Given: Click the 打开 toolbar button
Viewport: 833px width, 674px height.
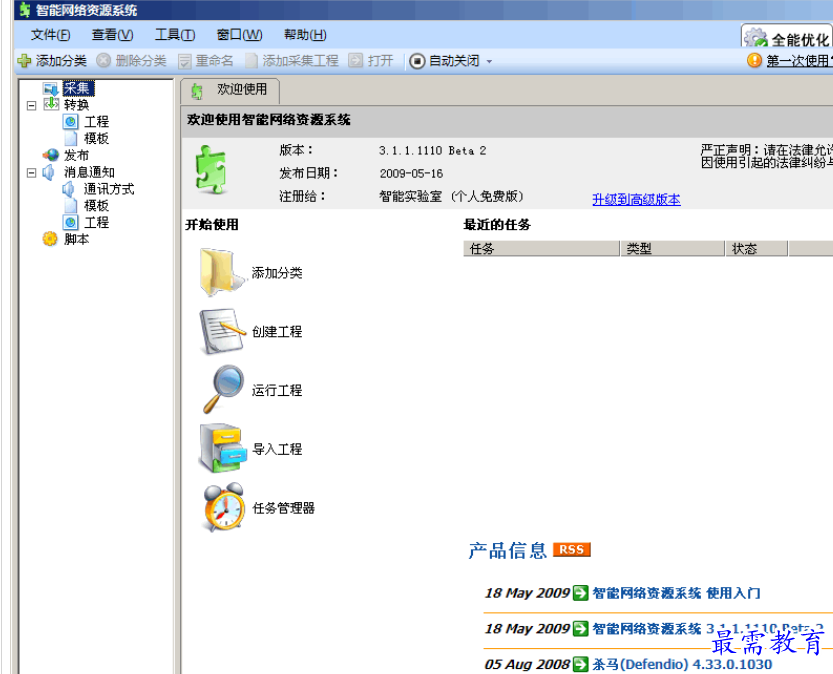Looking at the screenshot, I should point(371,61).
